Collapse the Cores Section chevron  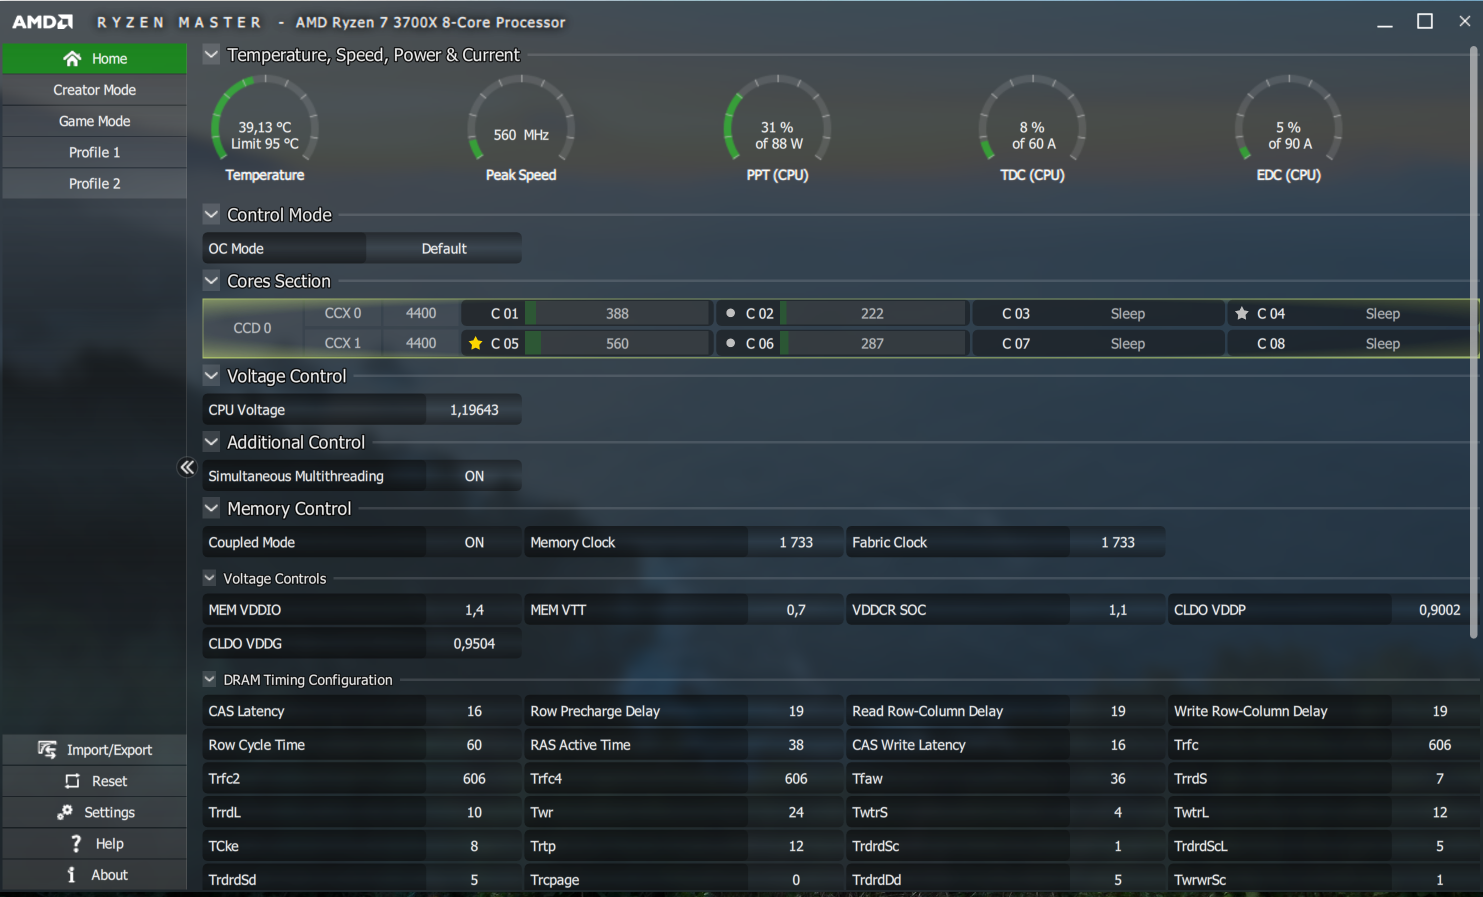(211, 281)
